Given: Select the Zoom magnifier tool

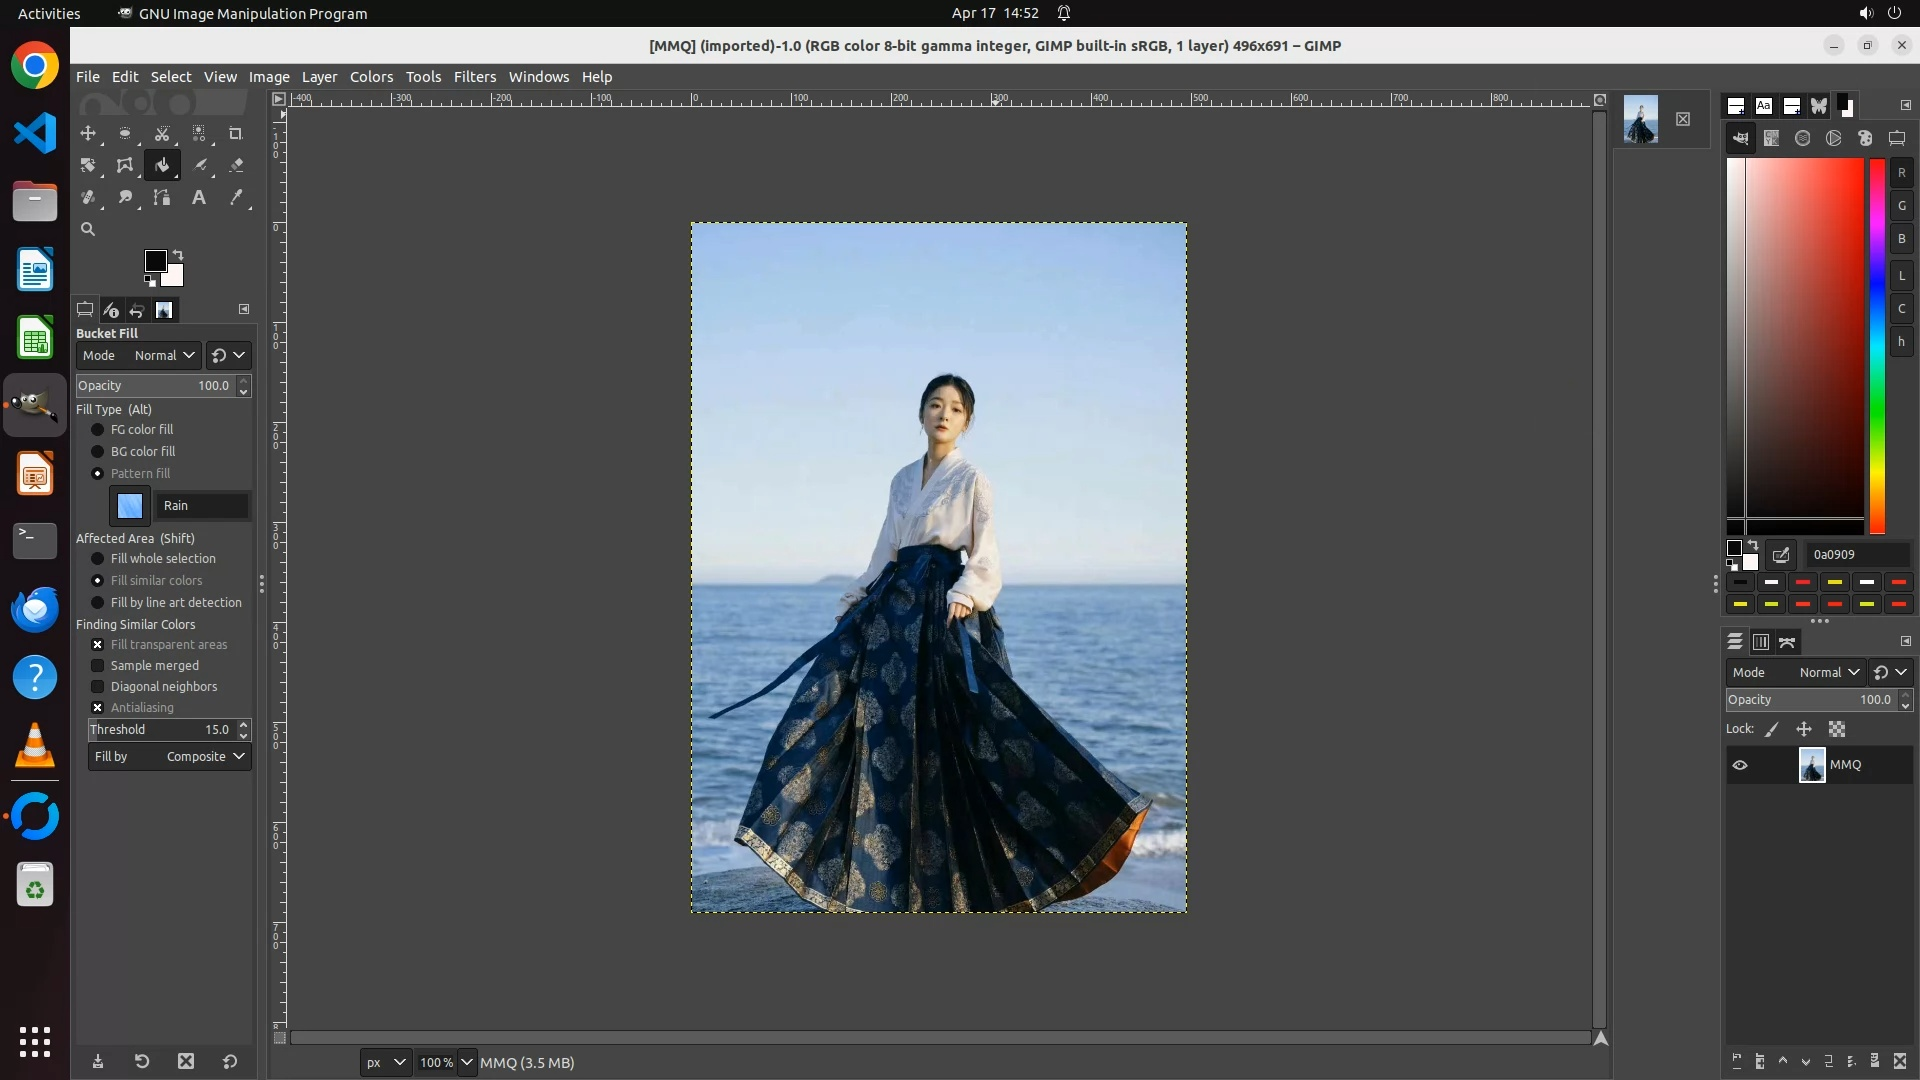Looking at the screenshot, I should click(88, 229).
